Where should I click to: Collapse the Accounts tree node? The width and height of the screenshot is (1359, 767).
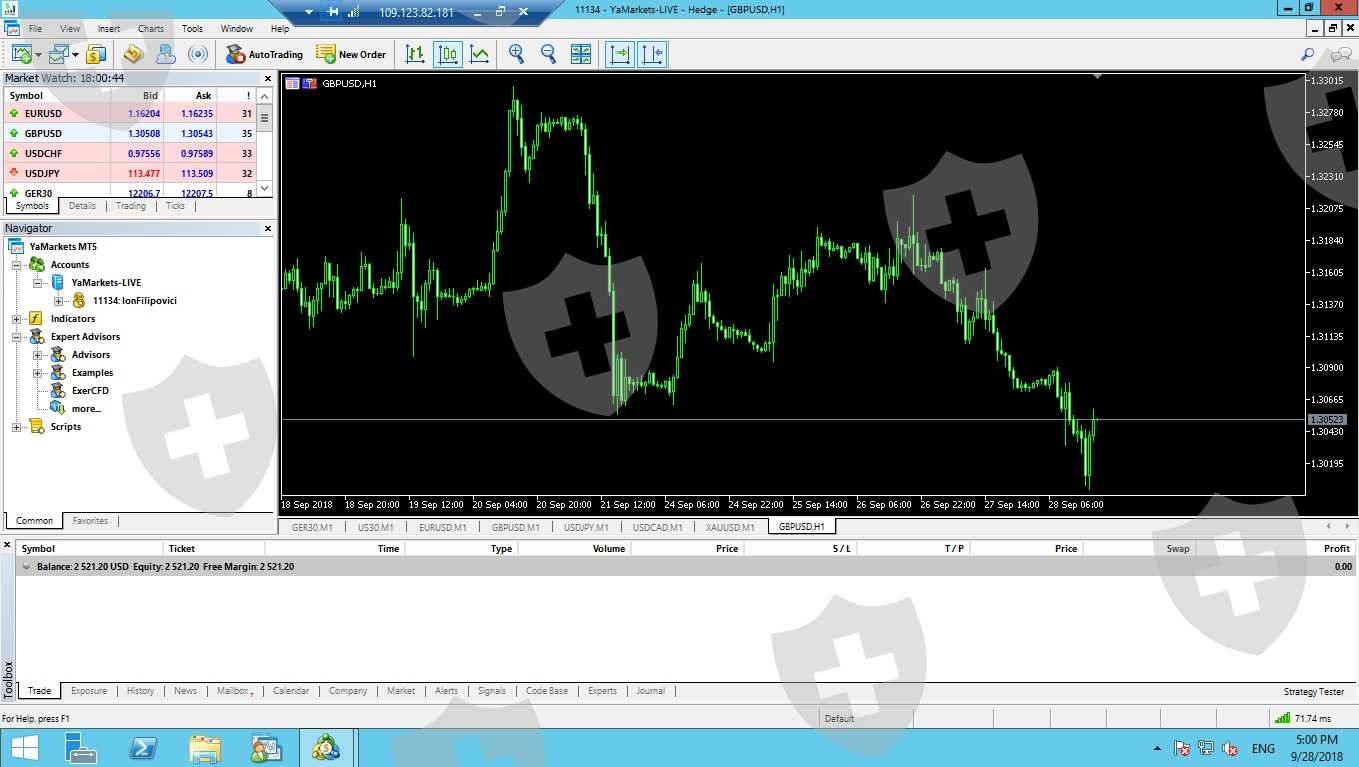17,265
